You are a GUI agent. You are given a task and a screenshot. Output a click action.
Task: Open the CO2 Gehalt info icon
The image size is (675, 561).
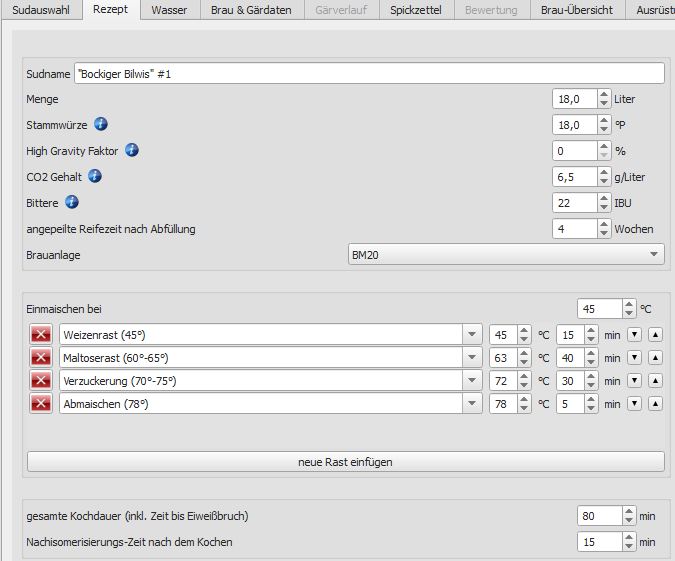(95, 176)
